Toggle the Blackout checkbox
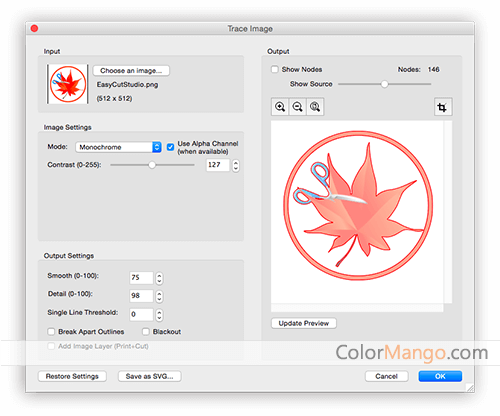 [x=146, y=332]
